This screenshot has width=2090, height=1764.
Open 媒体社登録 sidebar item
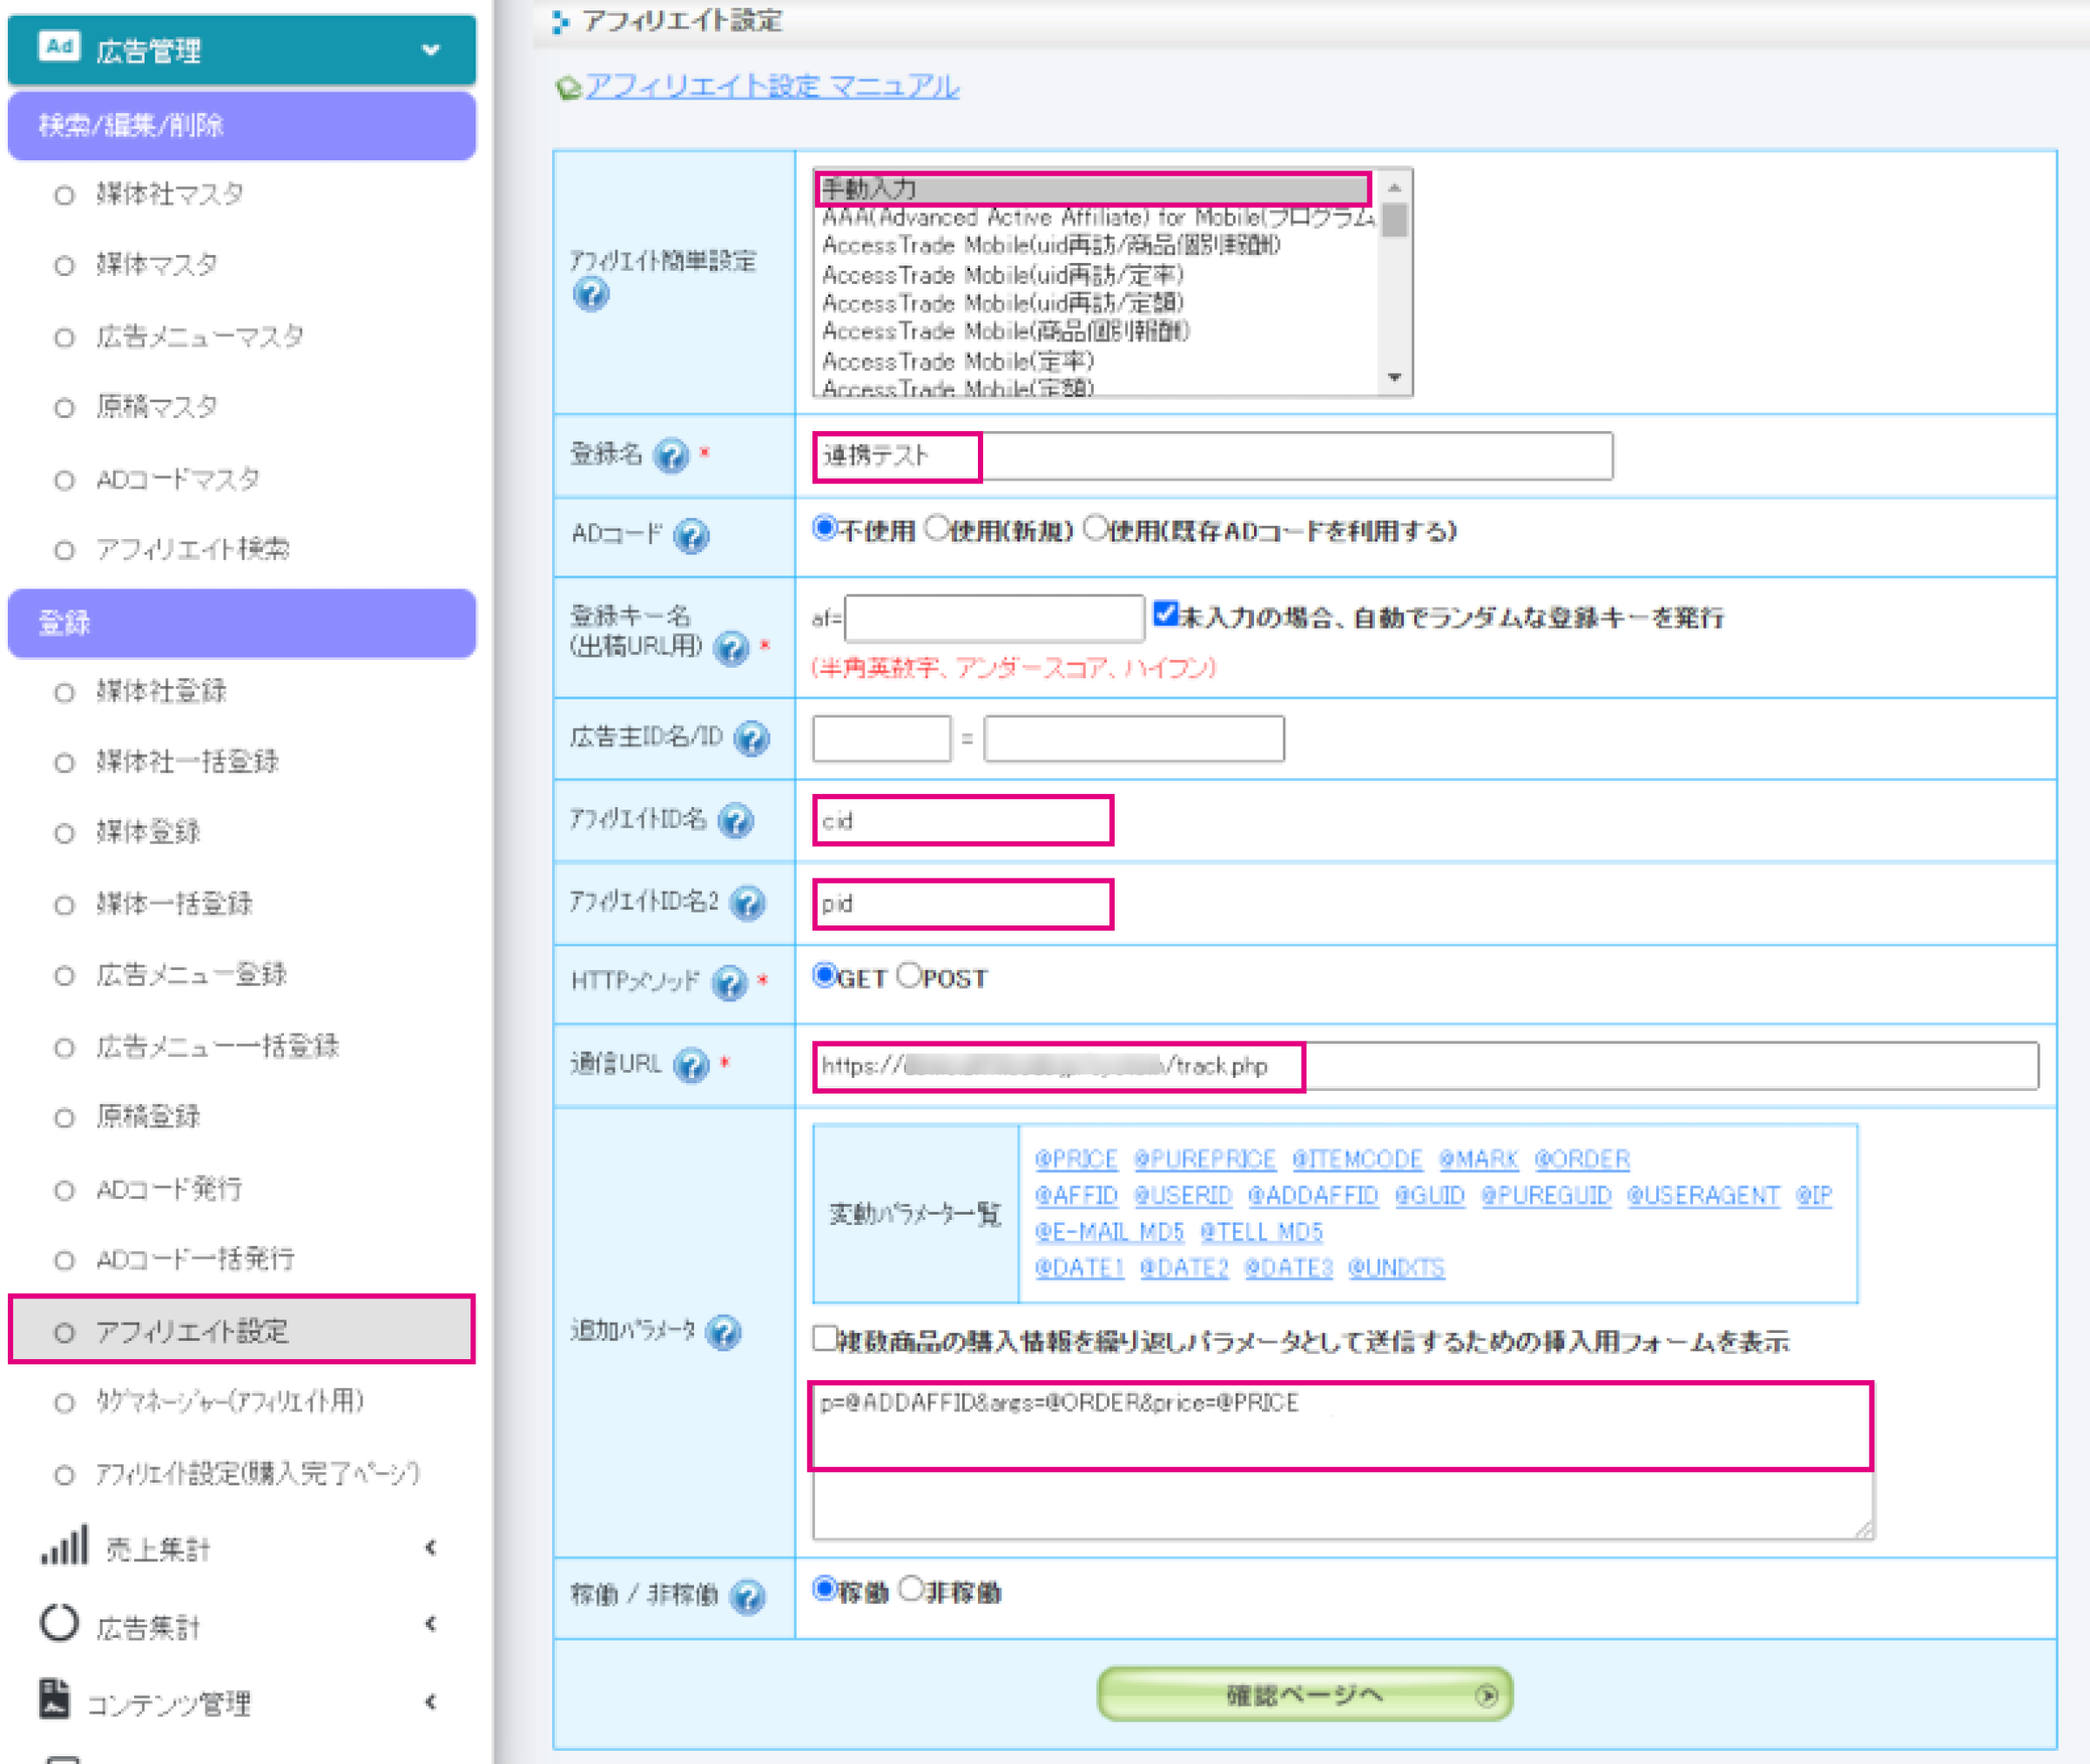point(161,691)
